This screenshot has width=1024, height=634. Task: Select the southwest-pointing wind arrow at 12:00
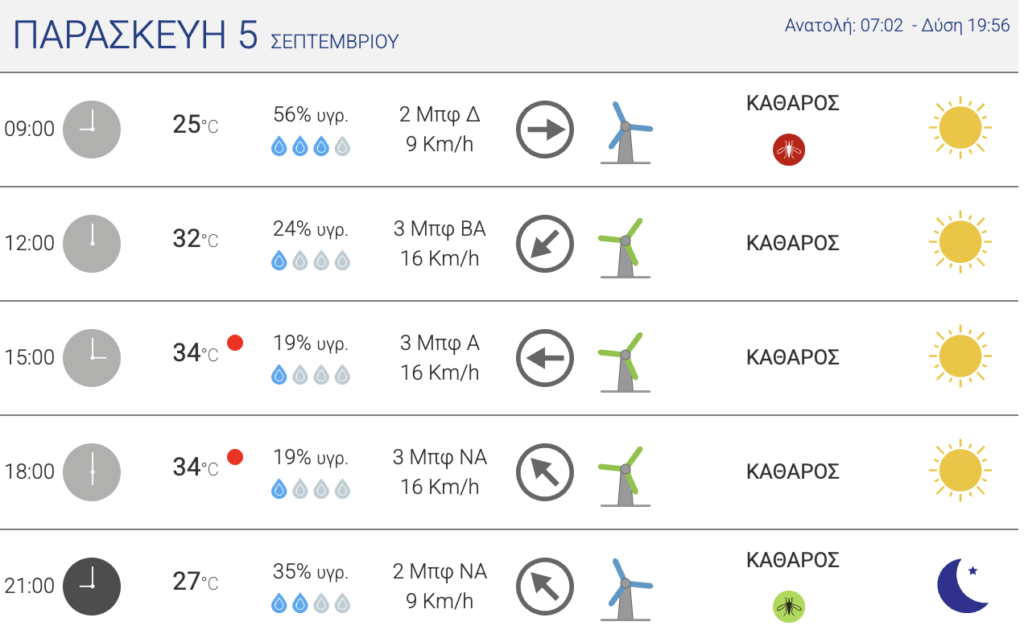[x=545, y=244]
